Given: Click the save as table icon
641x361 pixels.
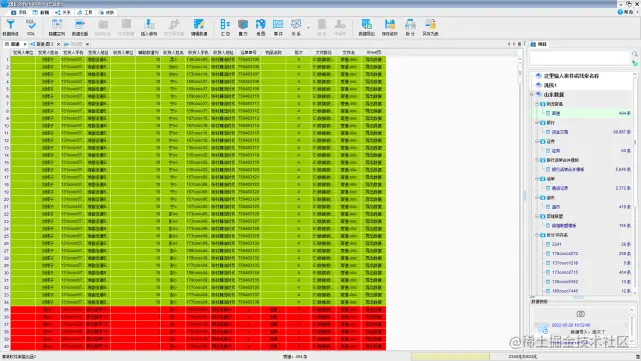Looking at the screenshot, I should tap(430, 27).
